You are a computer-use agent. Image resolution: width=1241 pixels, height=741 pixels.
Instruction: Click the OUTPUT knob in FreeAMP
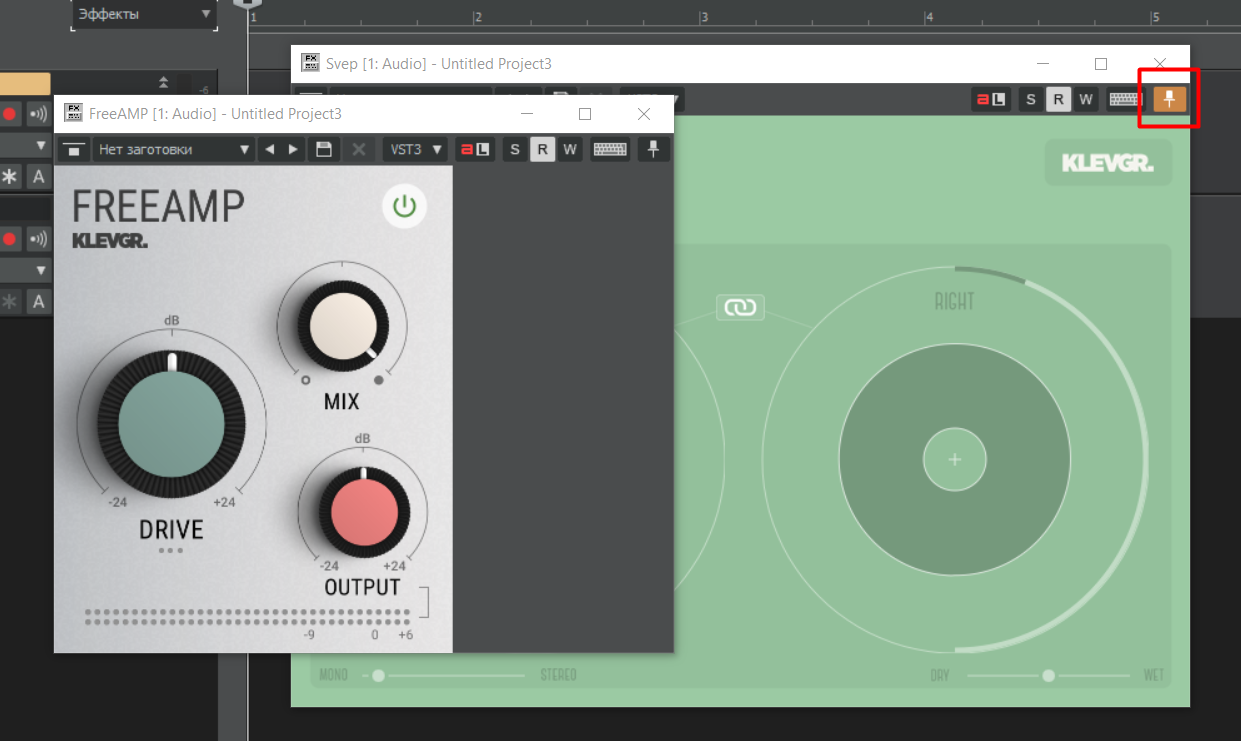click(x=364, y=512)
